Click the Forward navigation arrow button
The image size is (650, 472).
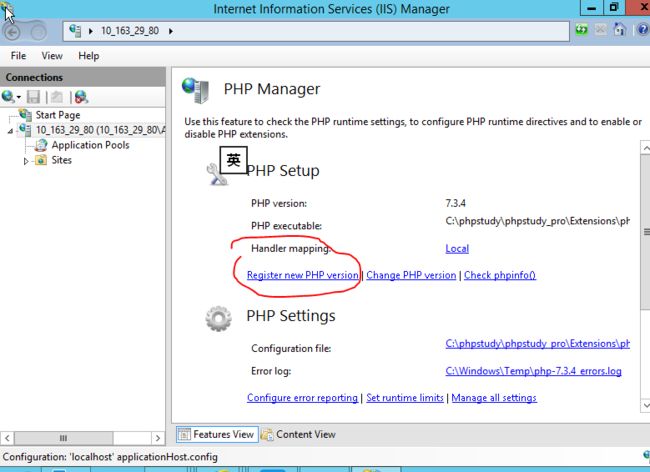point(39,32)
